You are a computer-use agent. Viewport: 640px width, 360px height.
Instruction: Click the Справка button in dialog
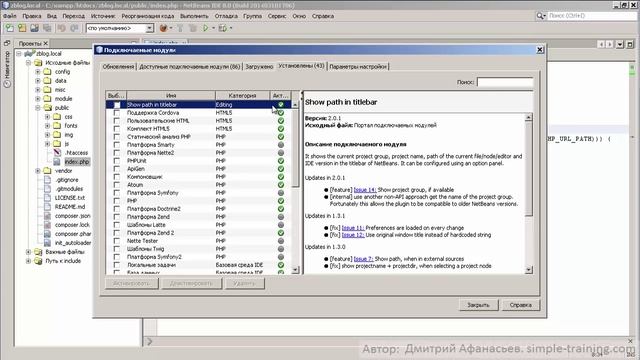point(520,305)
